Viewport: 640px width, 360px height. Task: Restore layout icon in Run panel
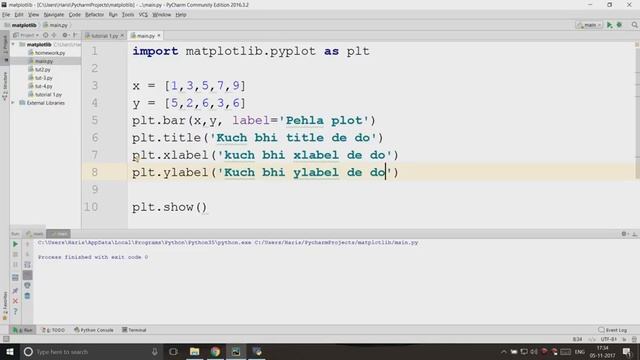point(15,278)
